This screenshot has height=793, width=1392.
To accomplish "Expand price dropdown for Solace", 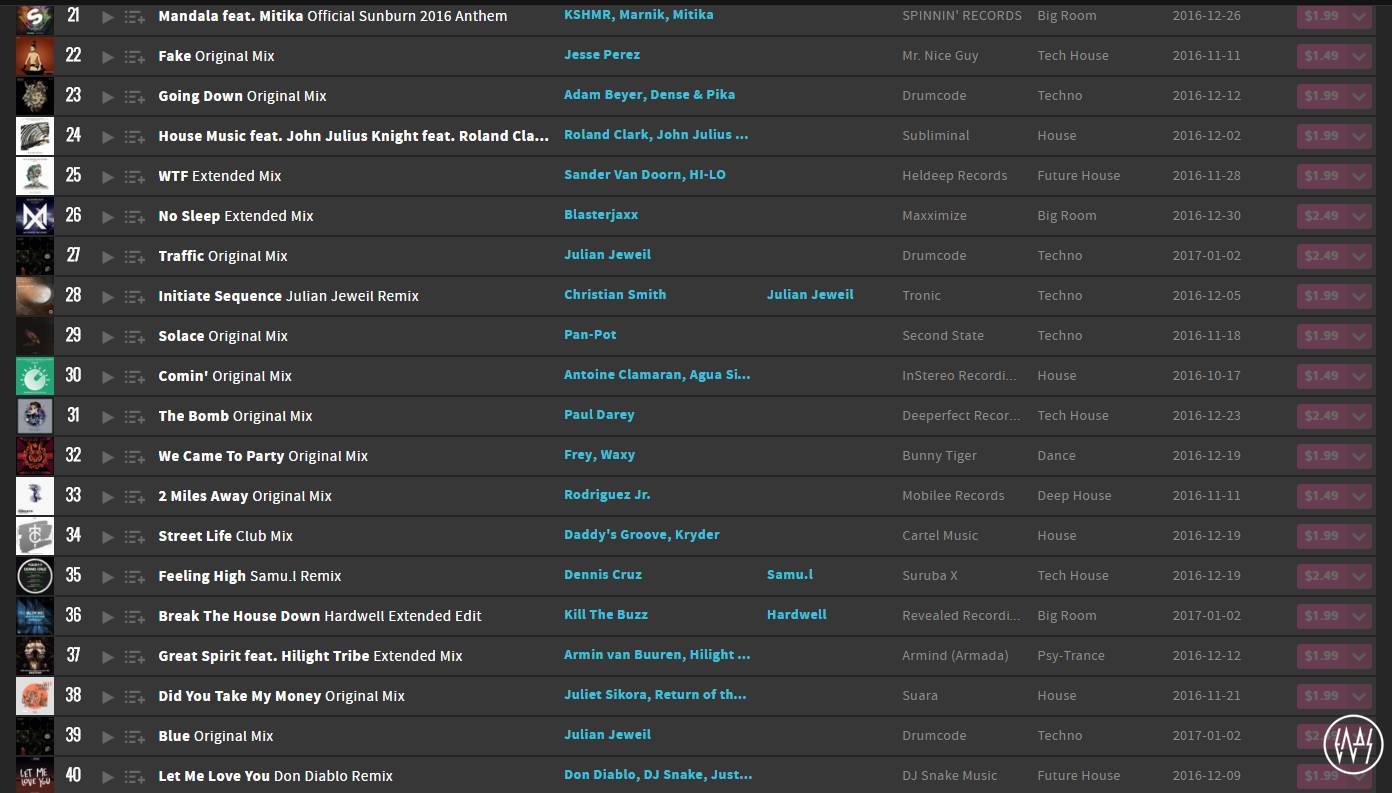I will click(1359, 336).
